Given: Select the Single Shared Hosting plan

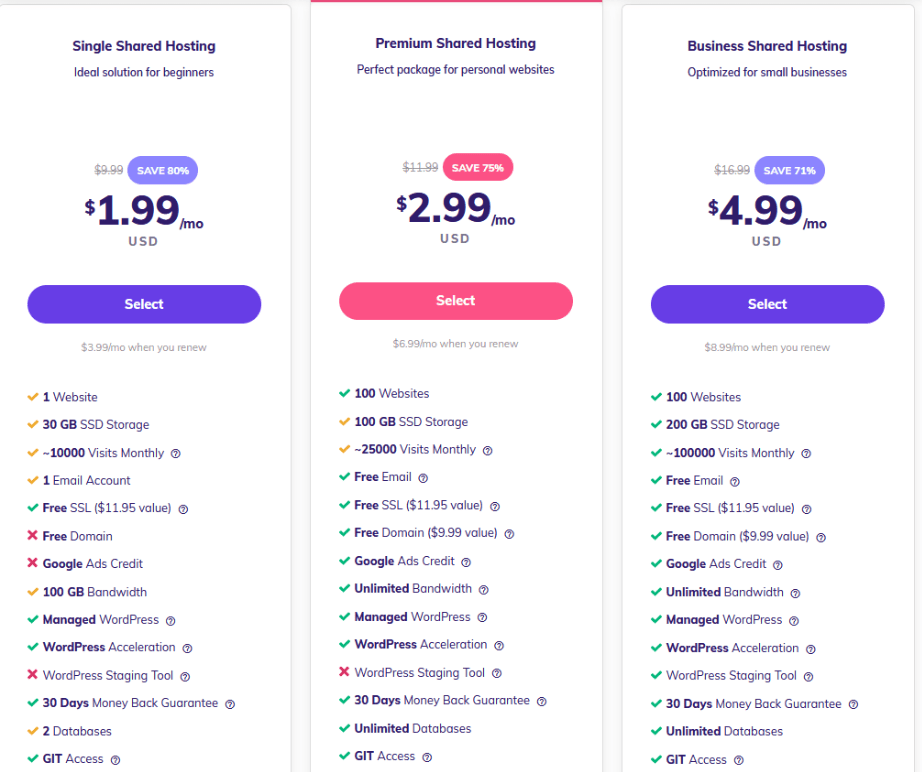Looking at the screenshot, I should 144,304.
